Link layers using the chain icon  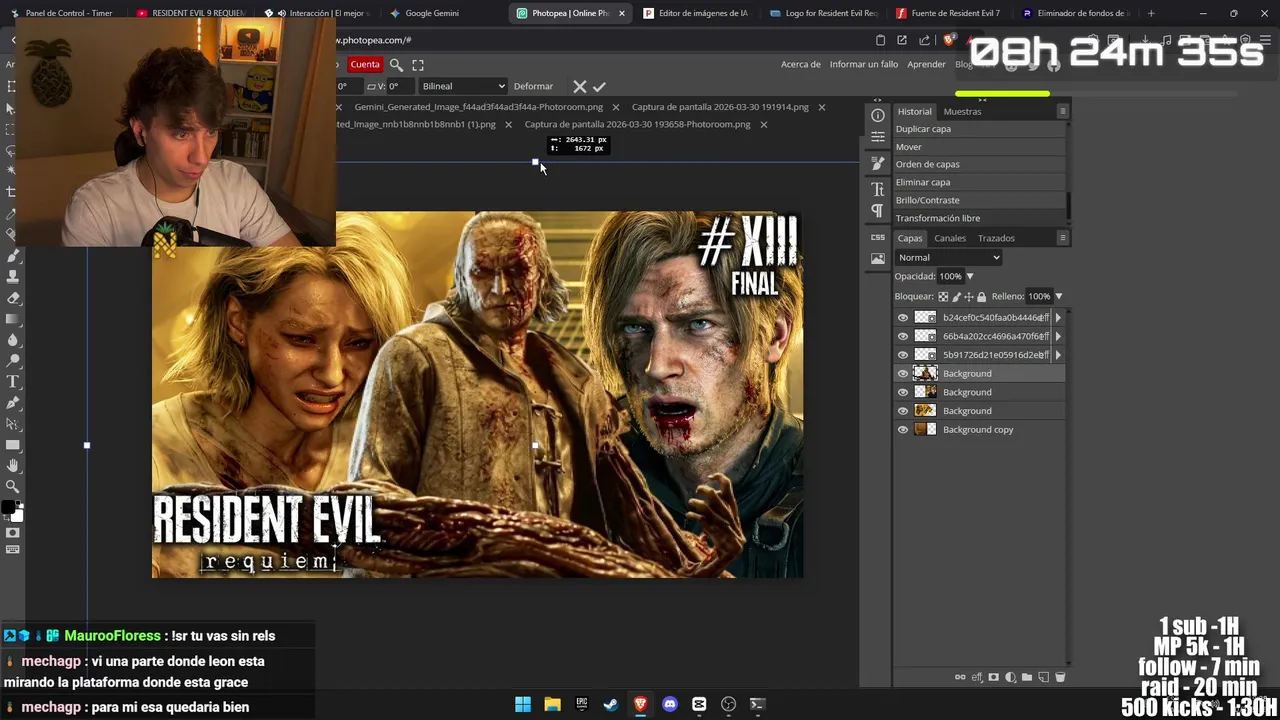(x=960, y=677)
